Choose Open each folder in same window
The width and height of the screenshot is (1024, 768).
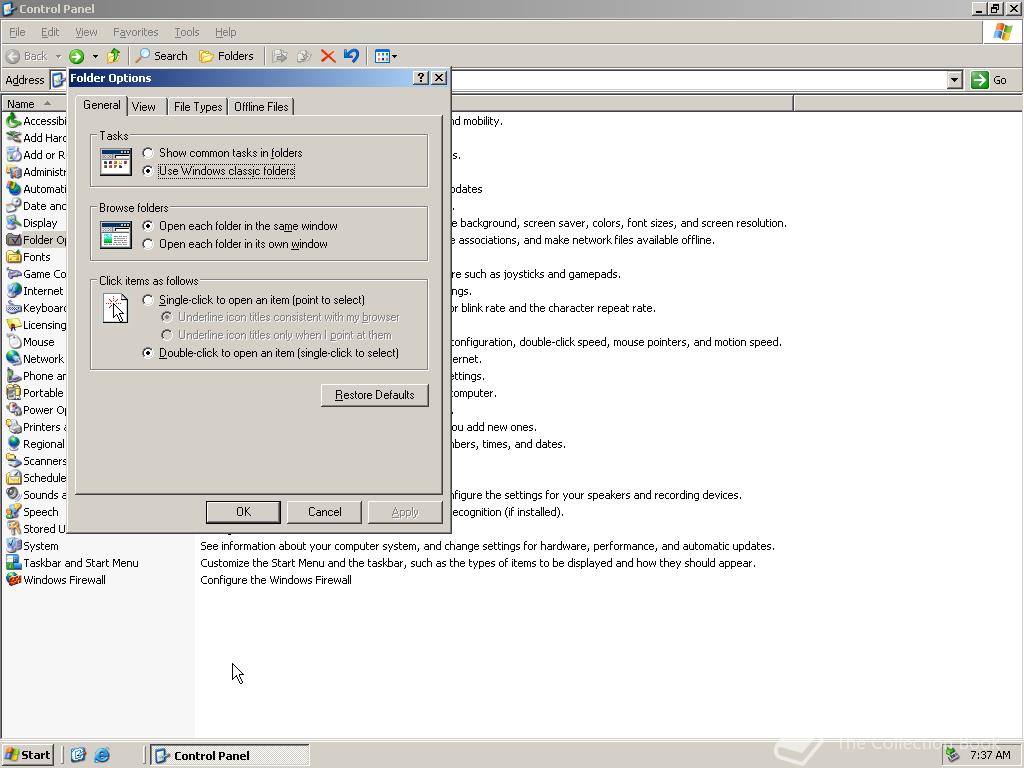pyautogui.click(x=240, y=226)
